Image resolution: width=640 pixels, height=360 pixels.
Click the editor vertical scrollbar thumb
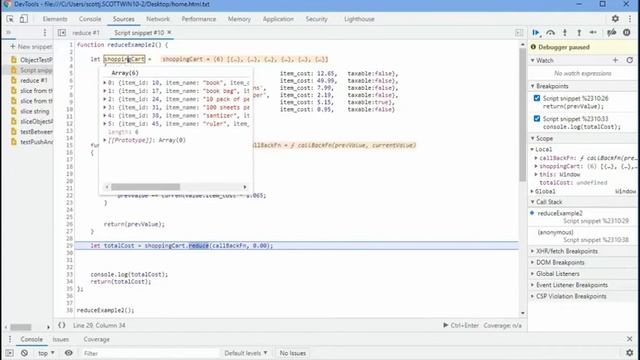coord(522,115)
